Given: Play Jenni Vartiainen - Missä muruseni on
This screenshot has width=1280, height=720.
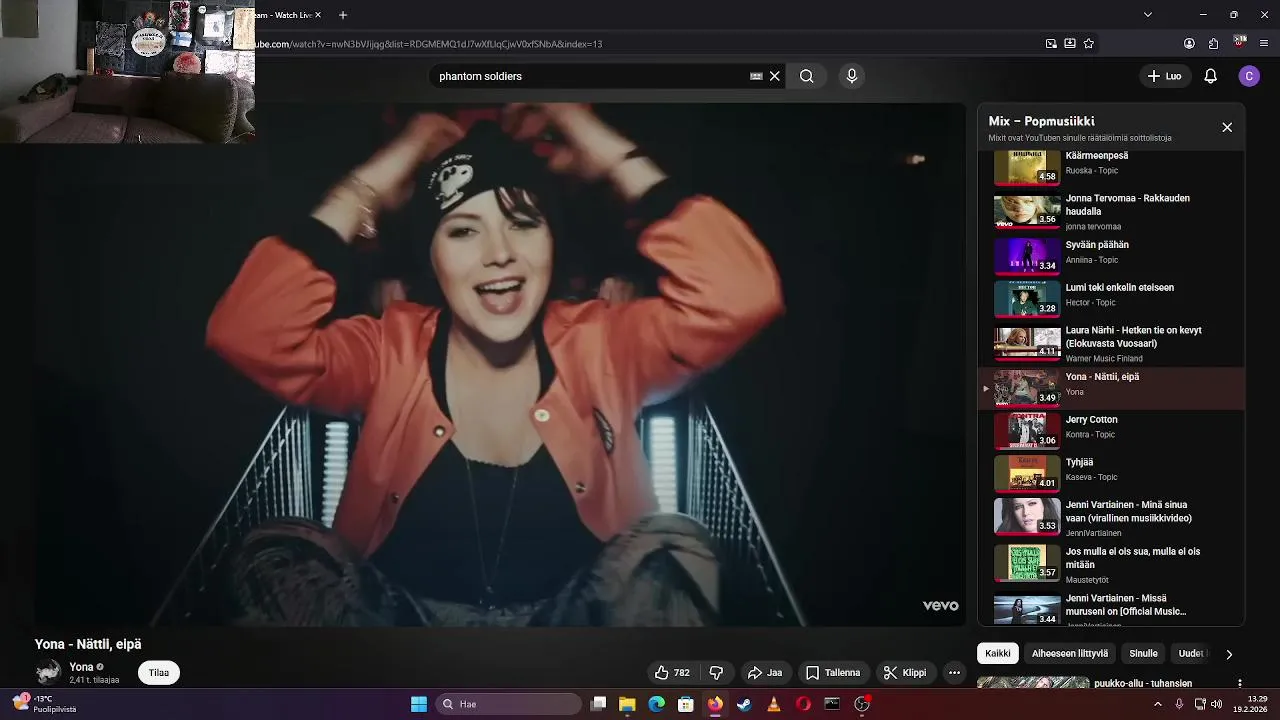Looking at the screenshot, I should point(1110,608).
